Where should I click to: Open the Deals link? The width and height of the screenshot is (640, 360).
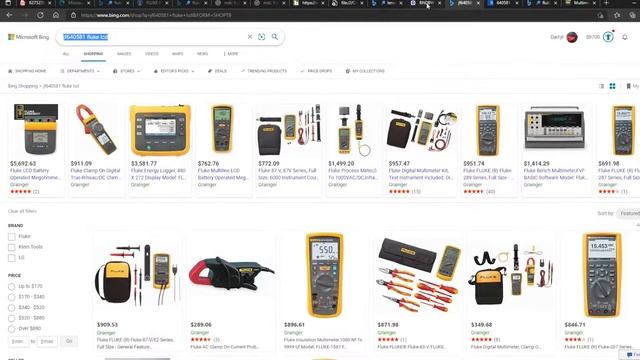point(218,71)
